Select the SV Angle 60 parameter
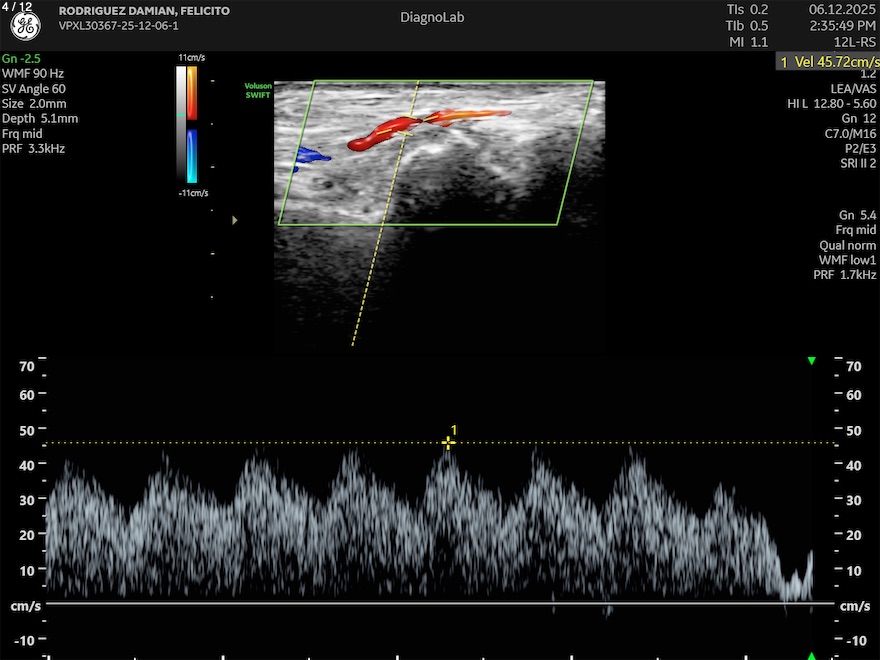 (33, 88)
